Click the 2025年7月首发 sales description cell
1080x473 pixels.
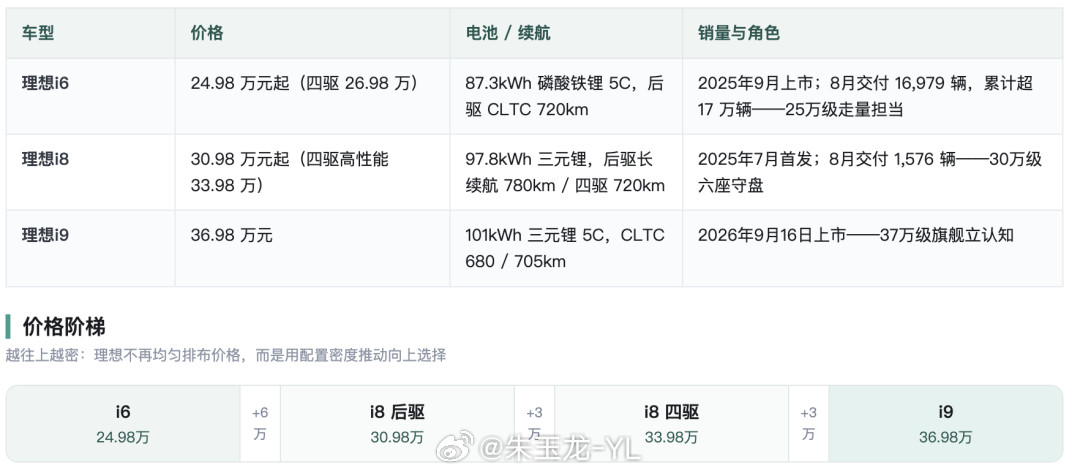[872, 172]
